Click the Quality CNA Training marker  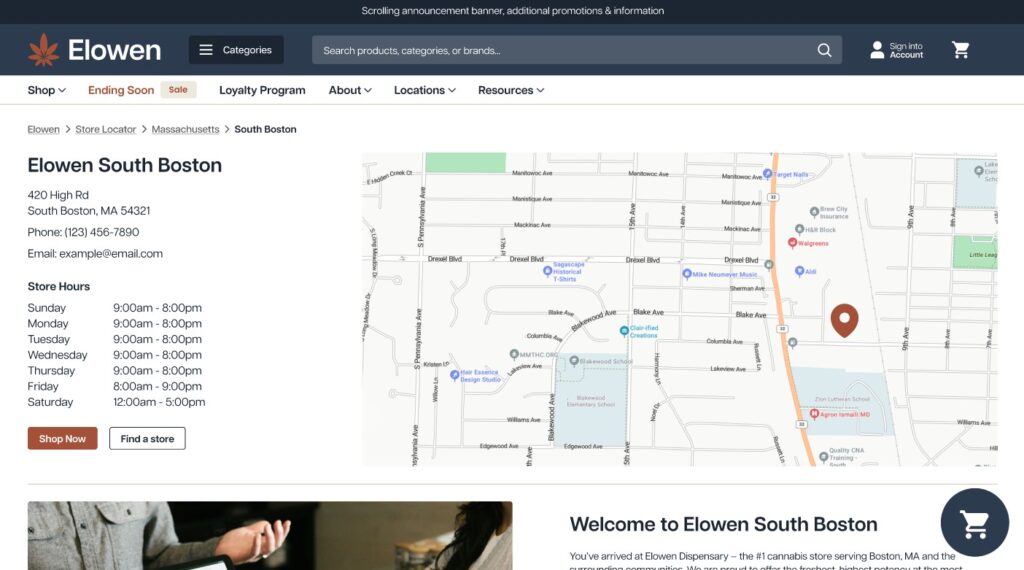tap(823, 456)
